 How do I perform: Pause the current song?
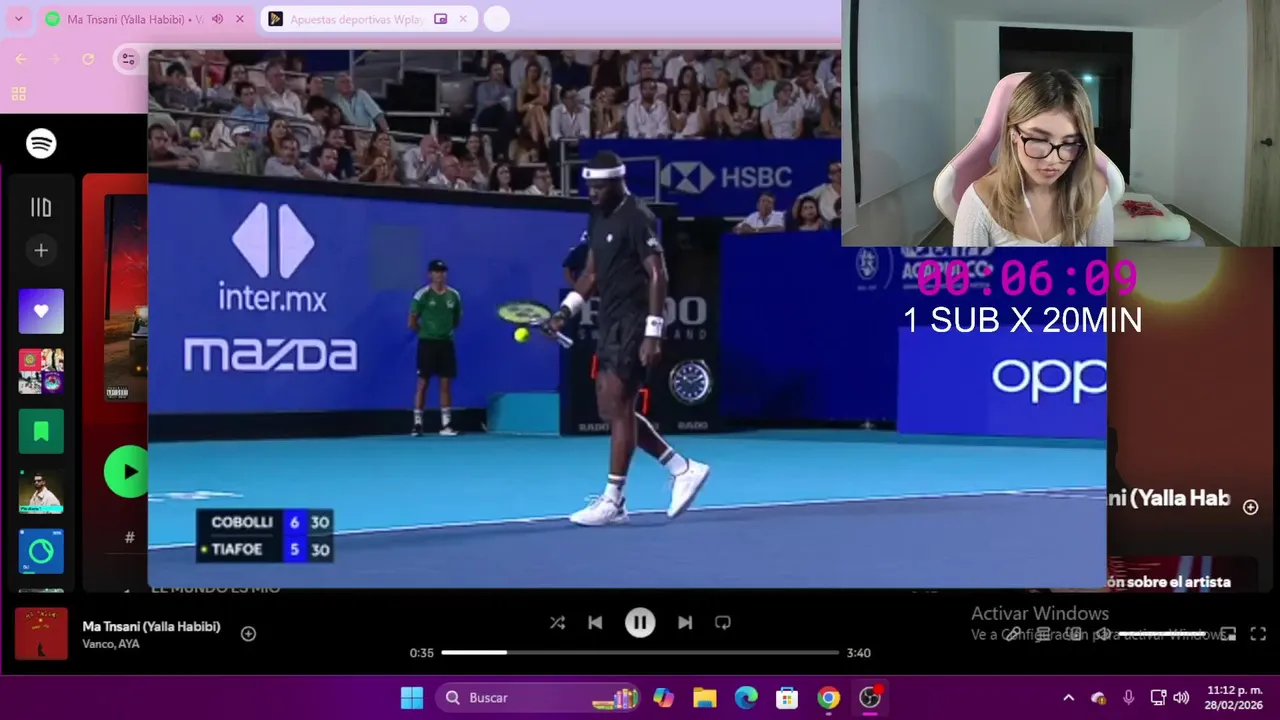(x=640, y=623)
